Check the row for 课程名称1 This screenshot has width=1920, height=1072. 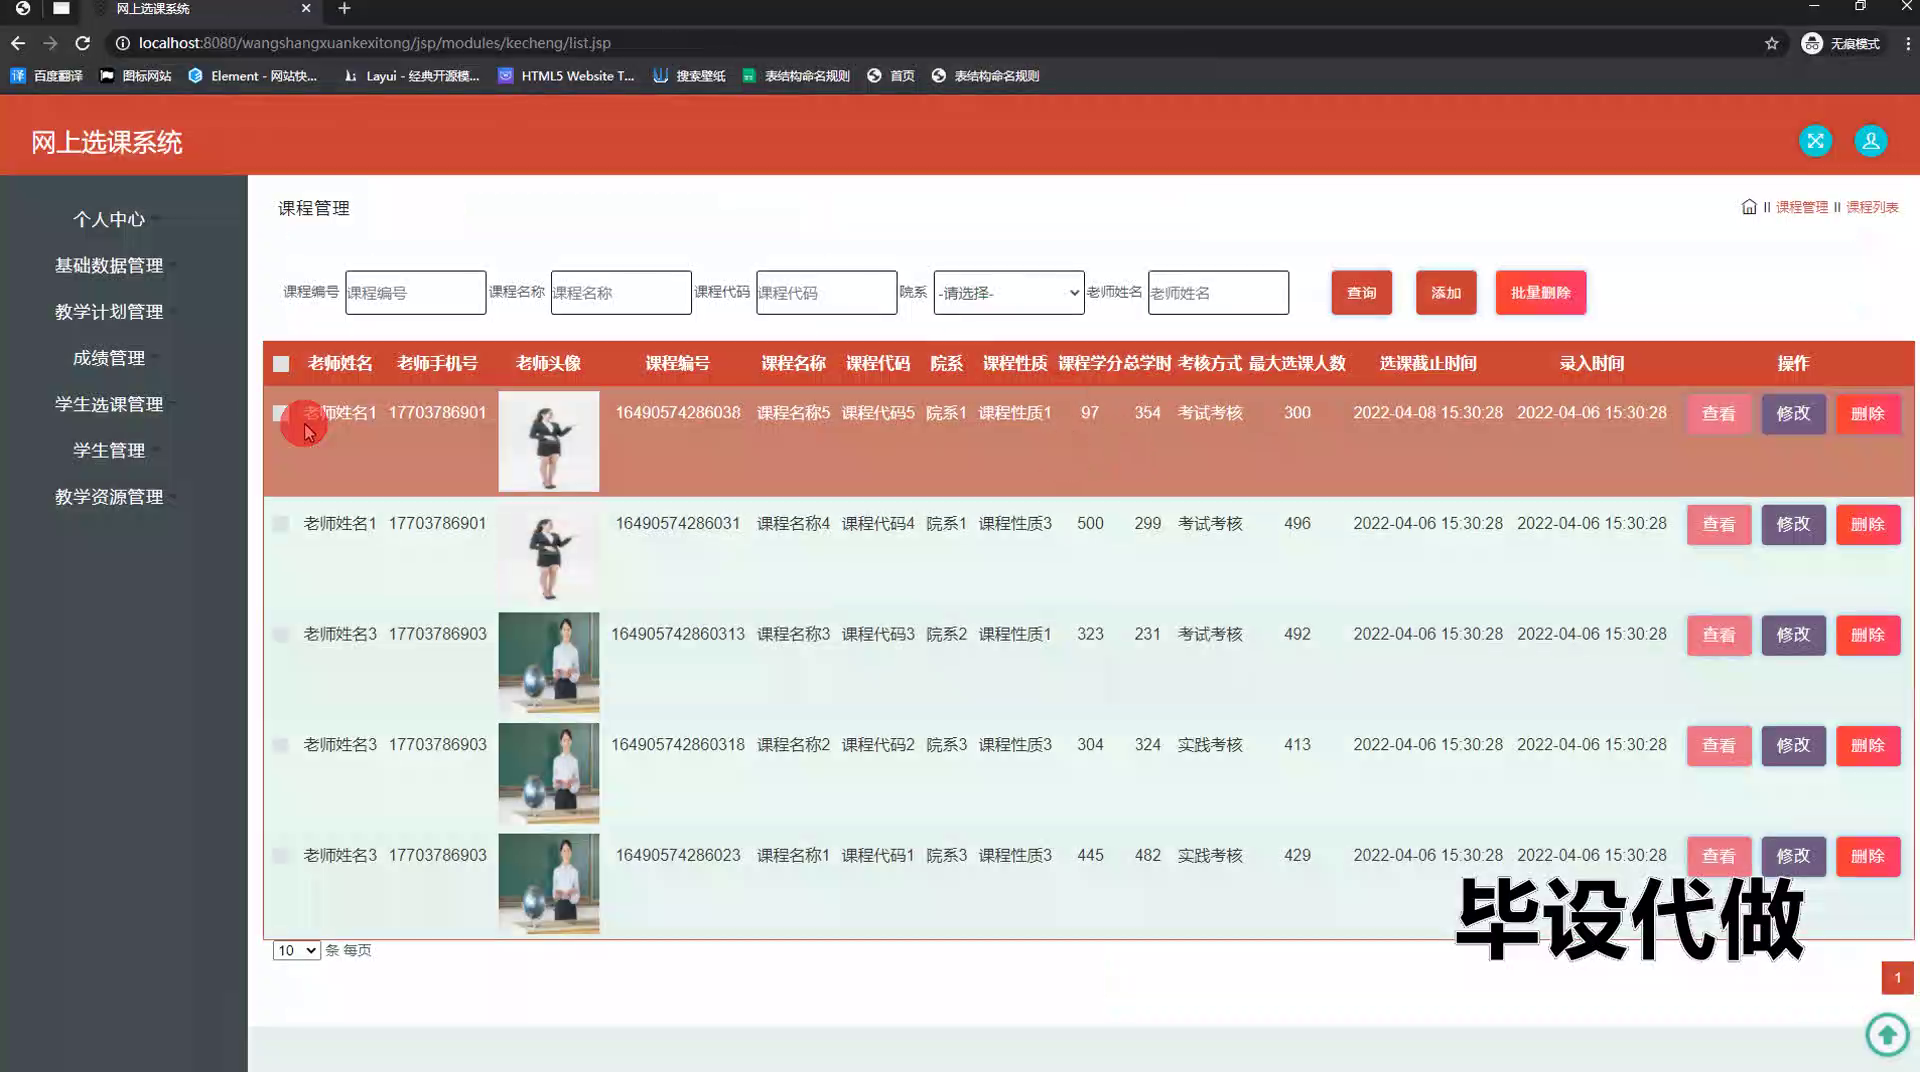pyautogui.click(x=281, y=856)
